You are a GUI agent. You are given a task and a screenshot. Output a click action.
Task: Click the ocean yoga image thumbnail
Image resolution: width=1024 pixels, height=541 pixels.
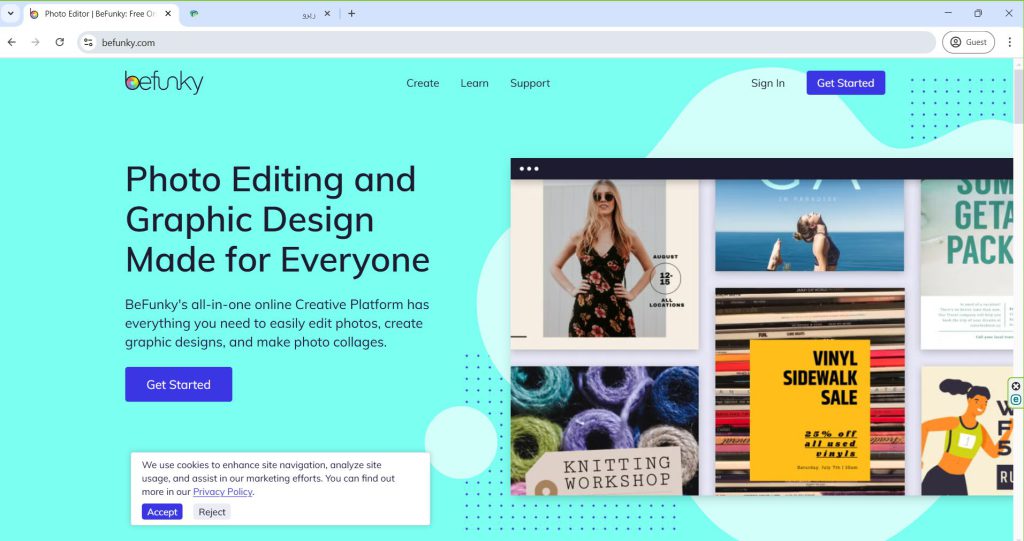pos(810,225)
